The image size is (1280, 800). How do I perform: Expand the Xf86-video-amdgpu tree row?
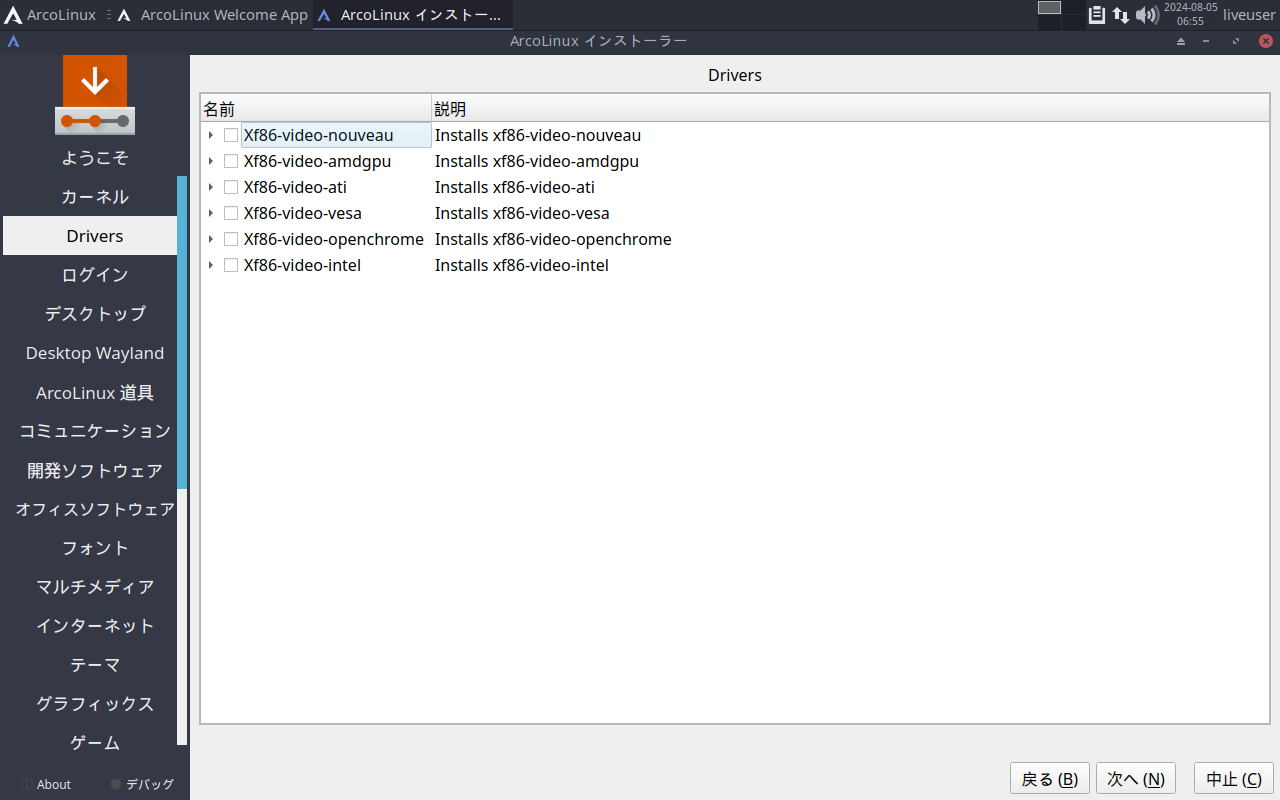point(210,161)
